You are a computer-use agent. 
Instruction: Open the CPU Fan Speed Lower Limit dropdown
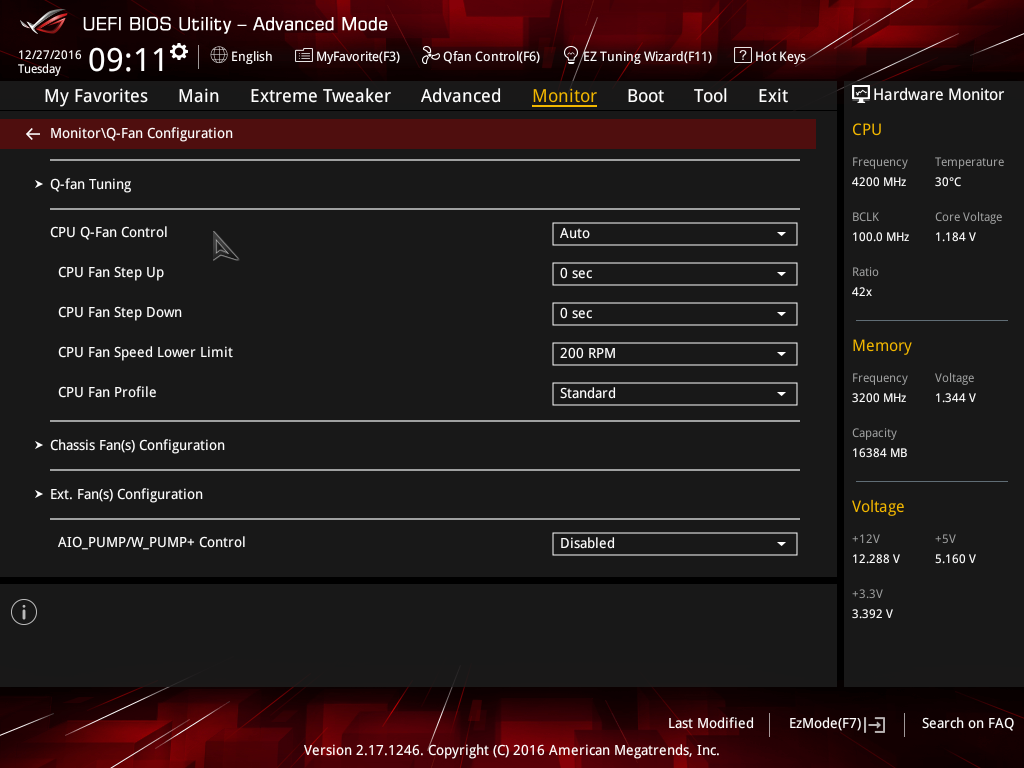674,353
